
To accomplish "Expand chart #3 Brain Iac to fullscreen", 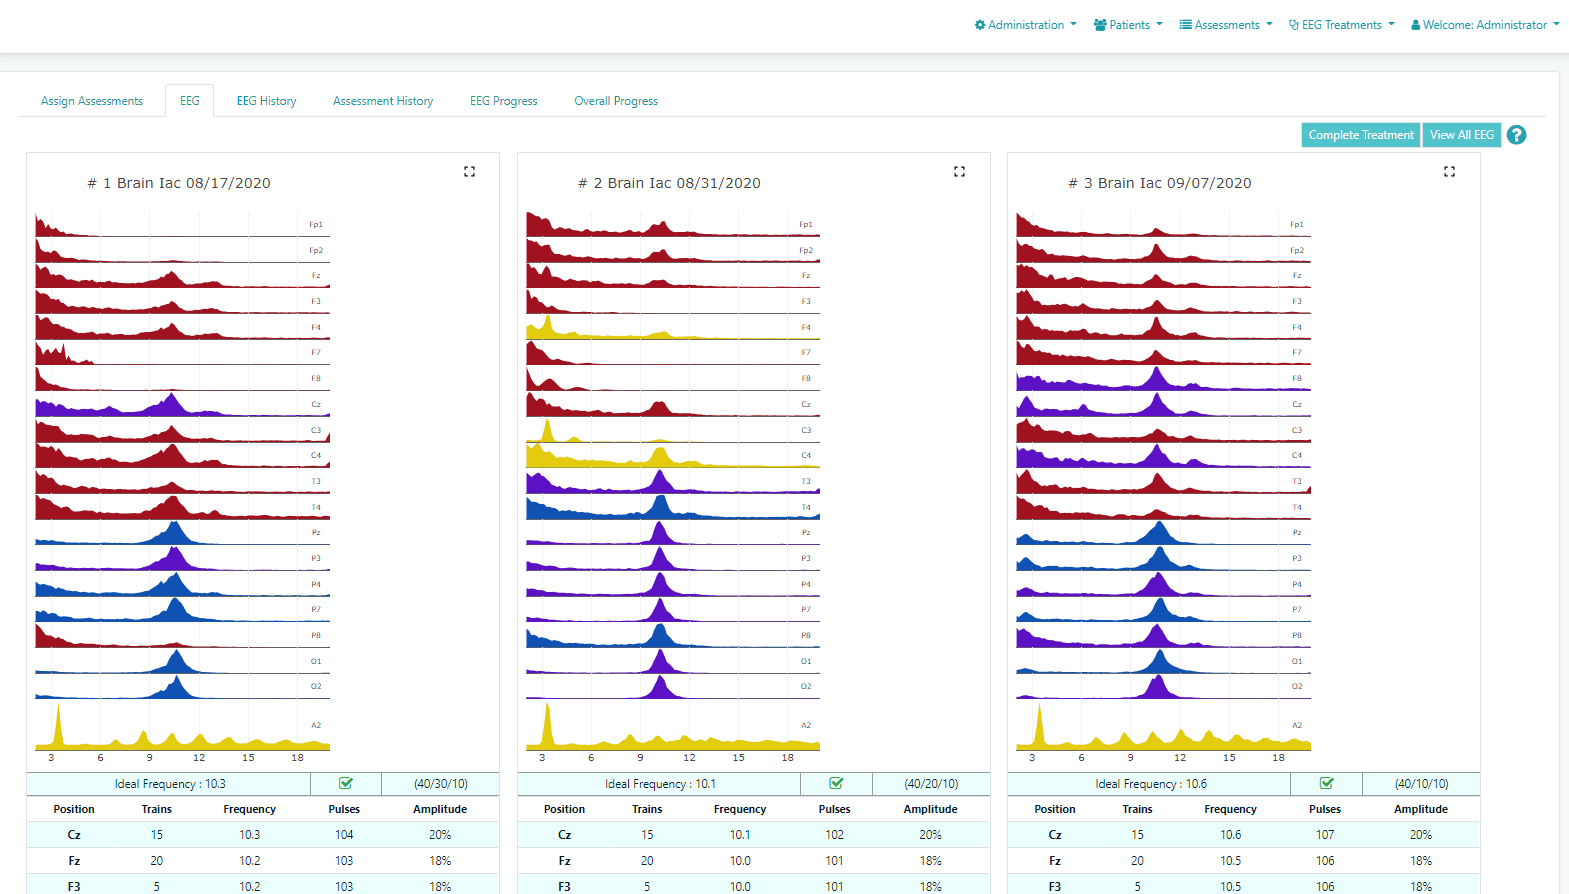I will coord(1449,172).
